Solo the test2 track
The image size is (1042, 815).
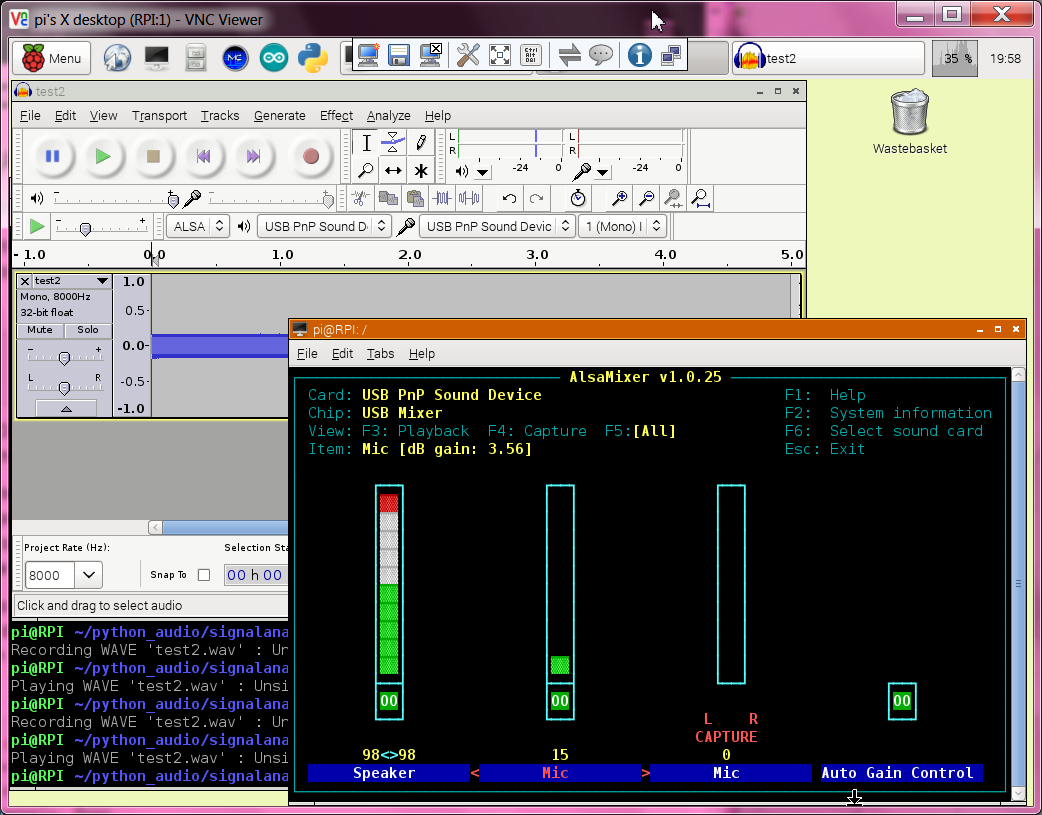pyautogui.click(x=88, y=330)
